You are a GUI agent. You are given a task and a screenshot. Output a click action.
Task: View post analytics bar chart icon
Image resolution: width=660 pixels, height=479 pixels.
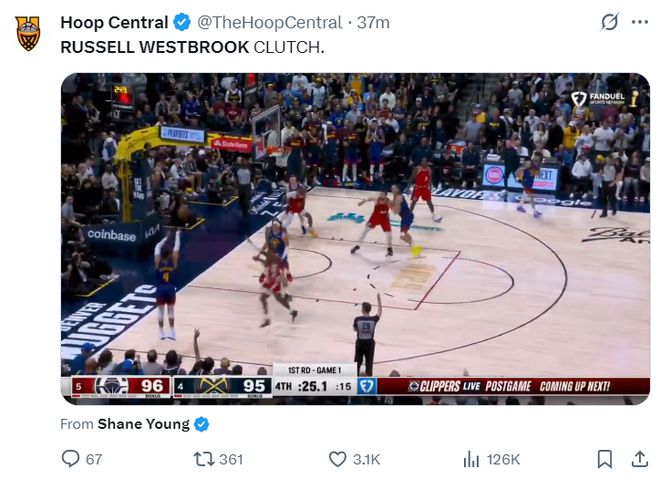(471, 459)
